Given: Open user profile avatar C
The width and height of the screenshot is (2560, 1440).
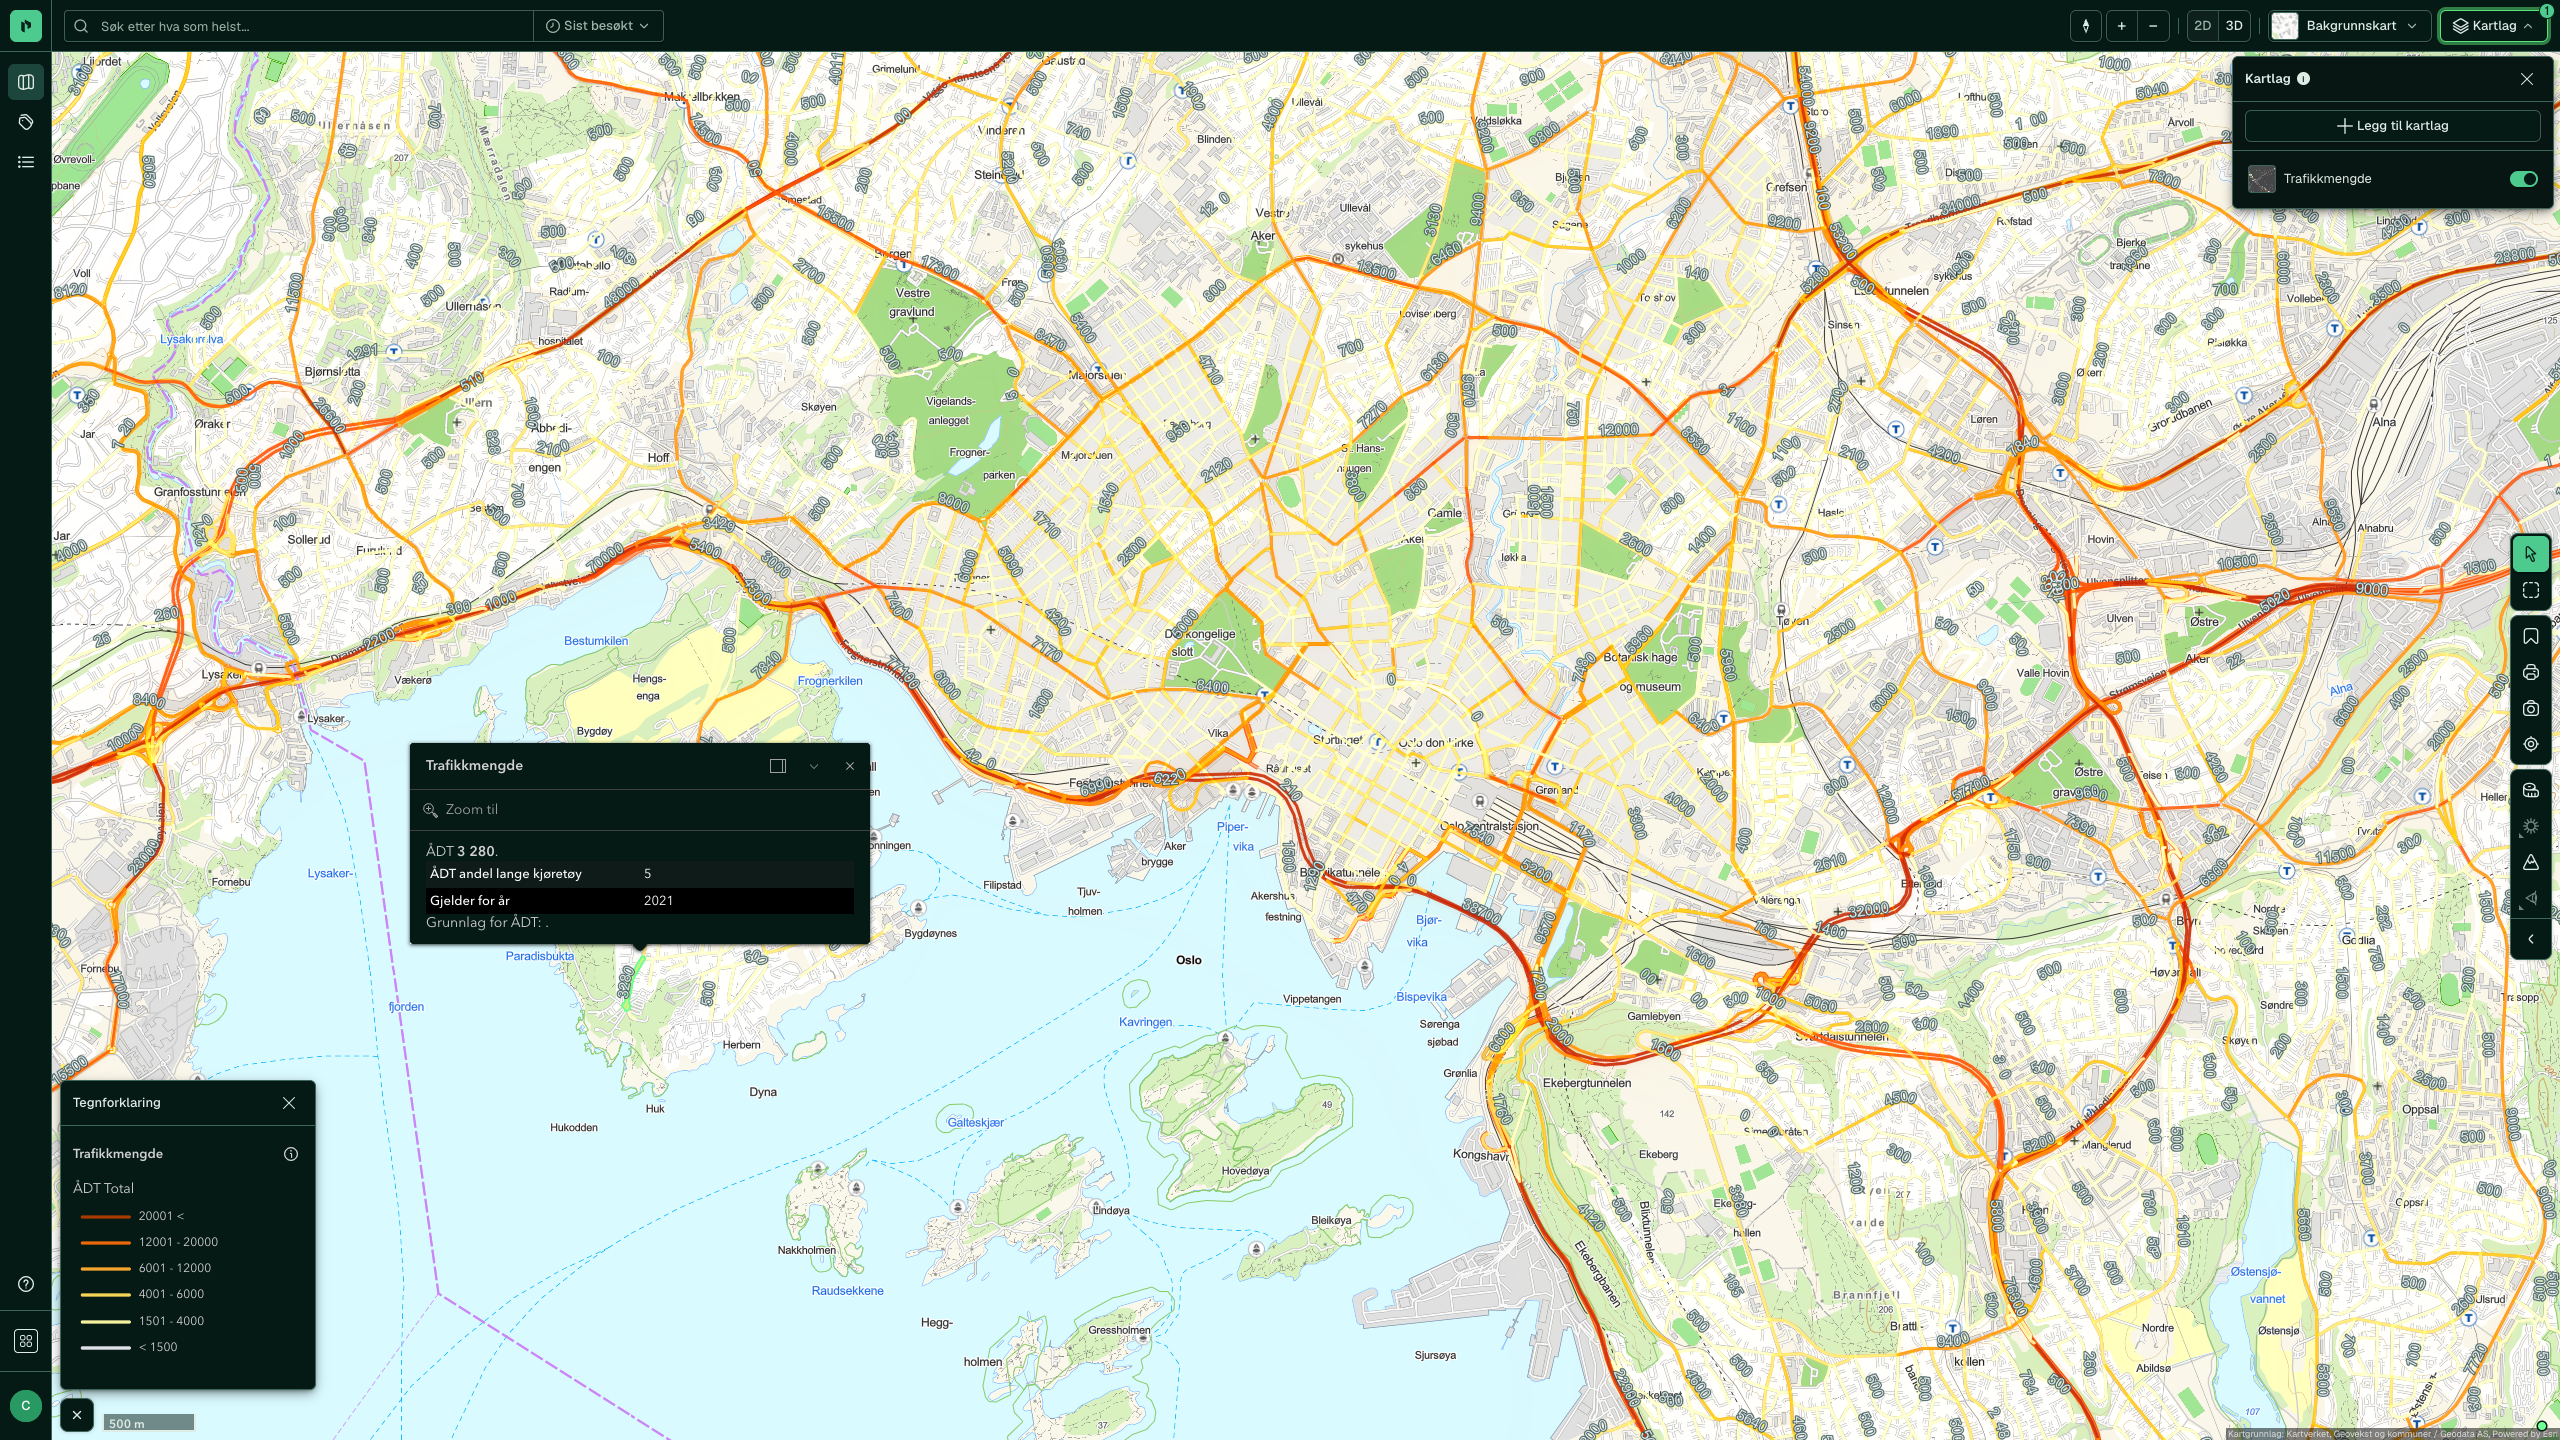Looking at the screenshot, I should tap(26, 1406).
